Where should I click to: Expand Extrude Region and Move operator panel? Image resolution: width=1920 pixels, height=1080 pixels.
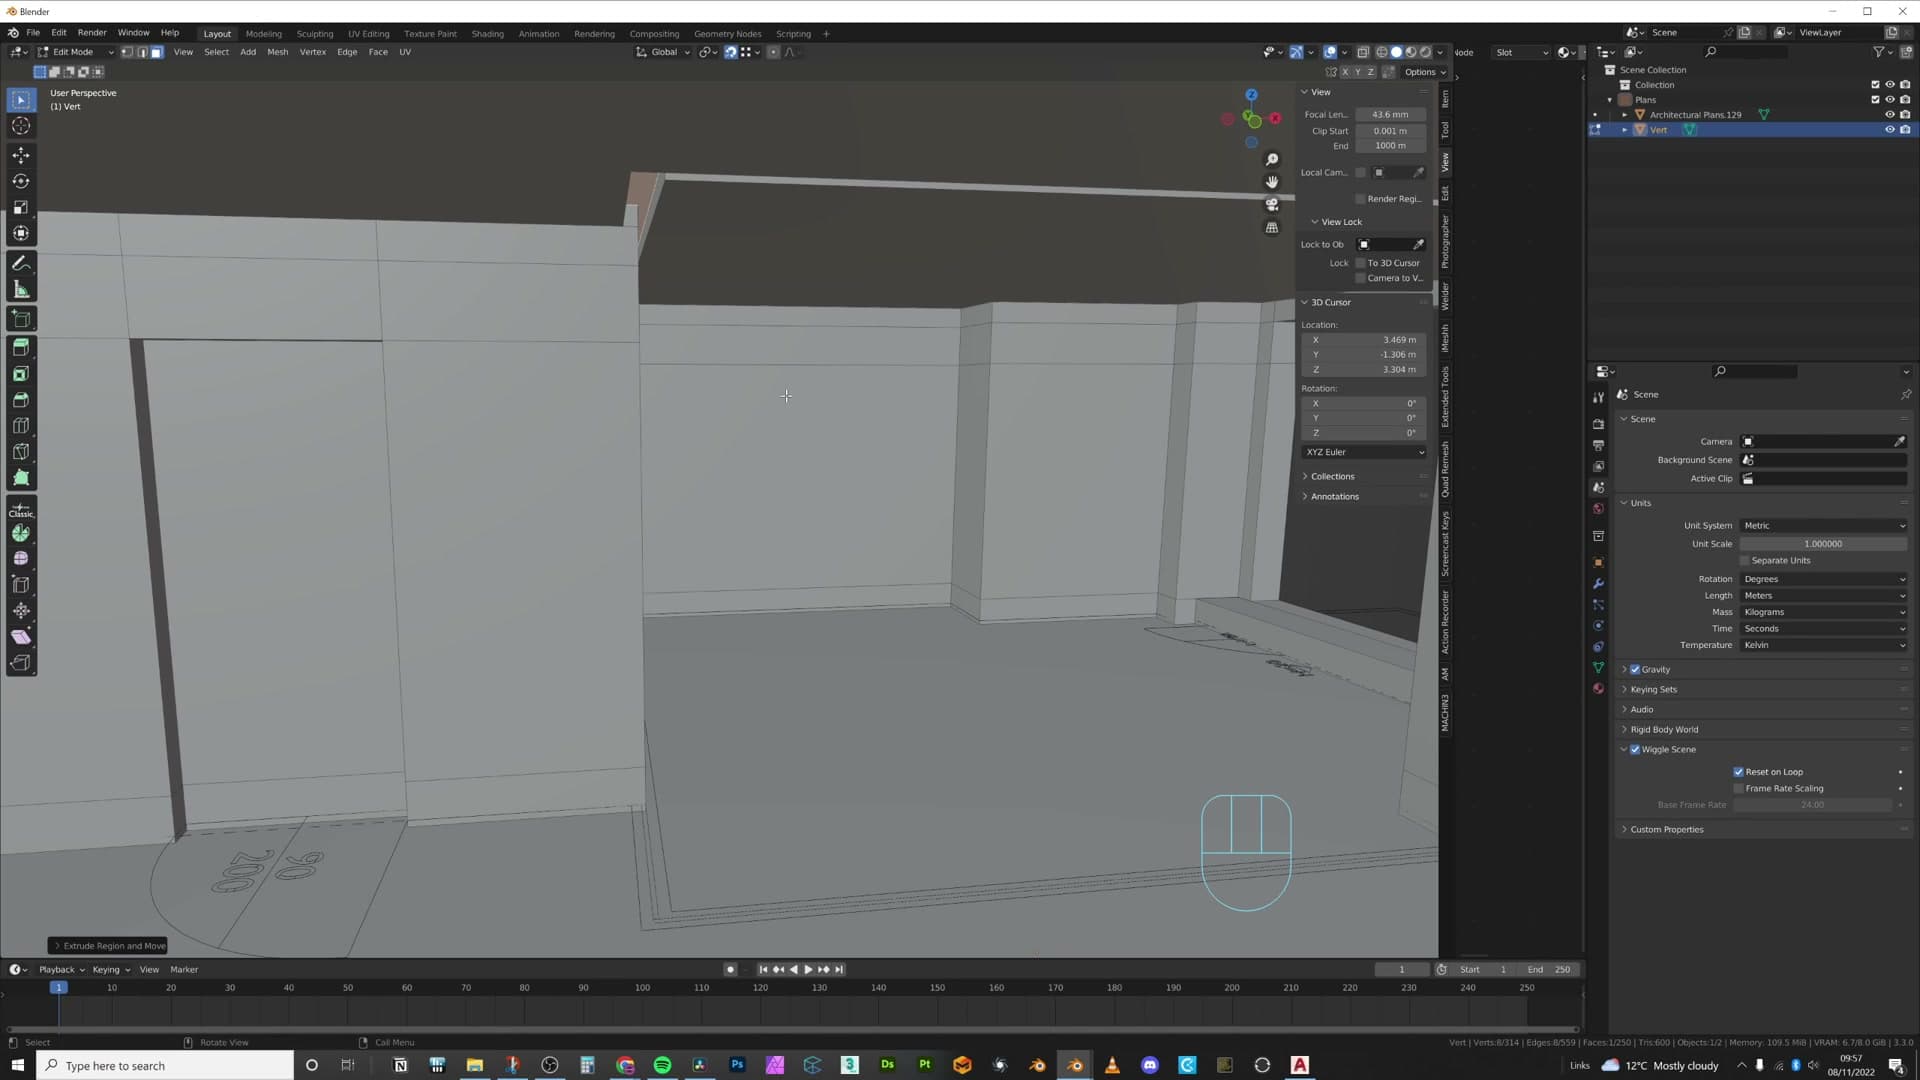click(x=108, y=946)
